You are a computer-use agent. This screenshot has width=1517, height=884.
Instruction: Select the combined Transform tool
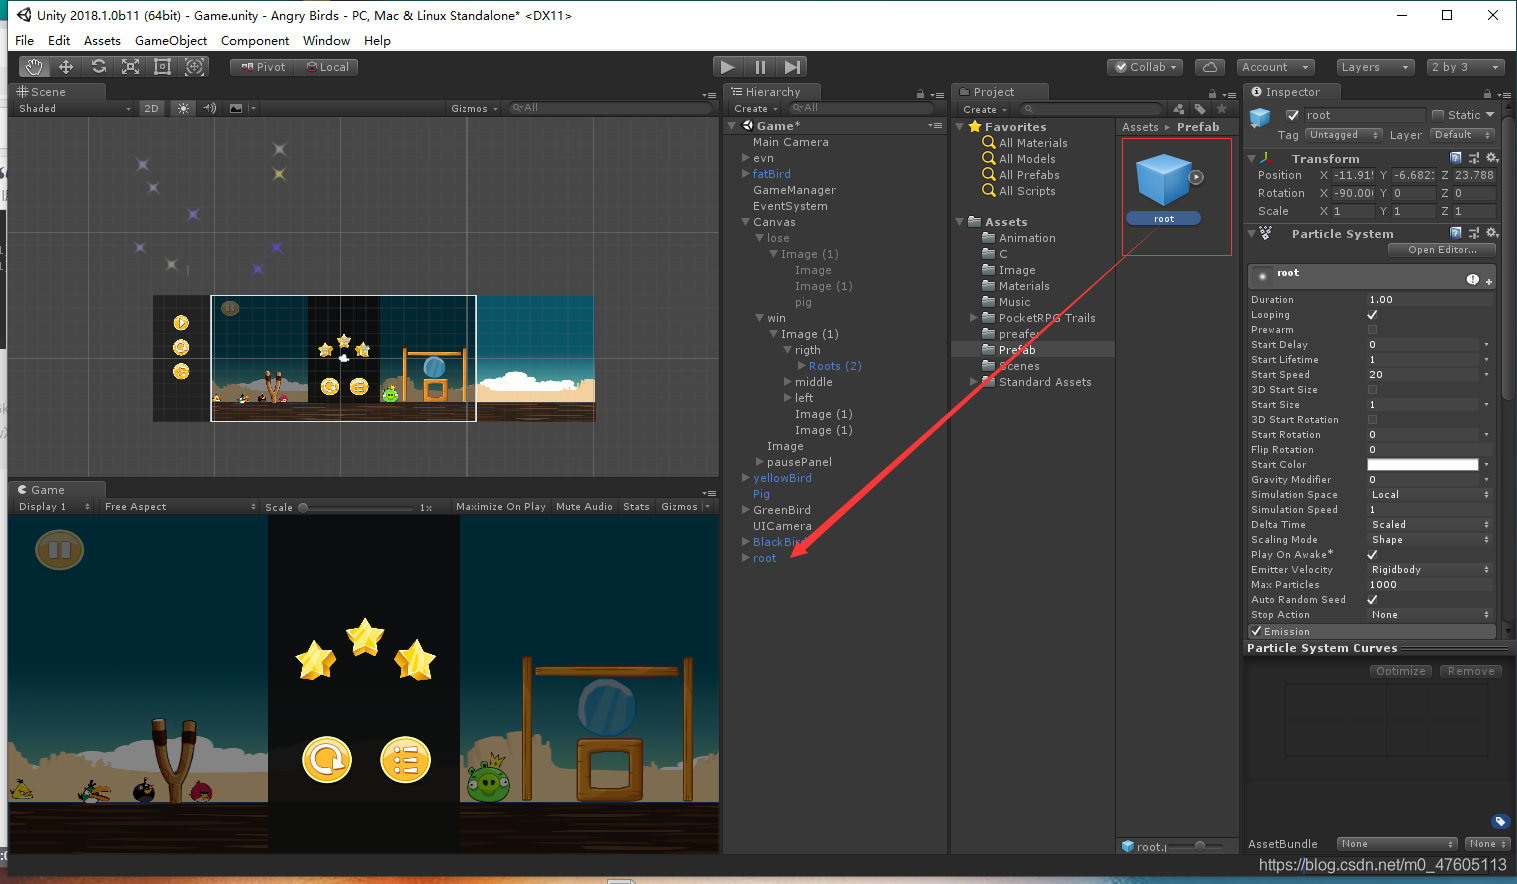click(195, 67)
